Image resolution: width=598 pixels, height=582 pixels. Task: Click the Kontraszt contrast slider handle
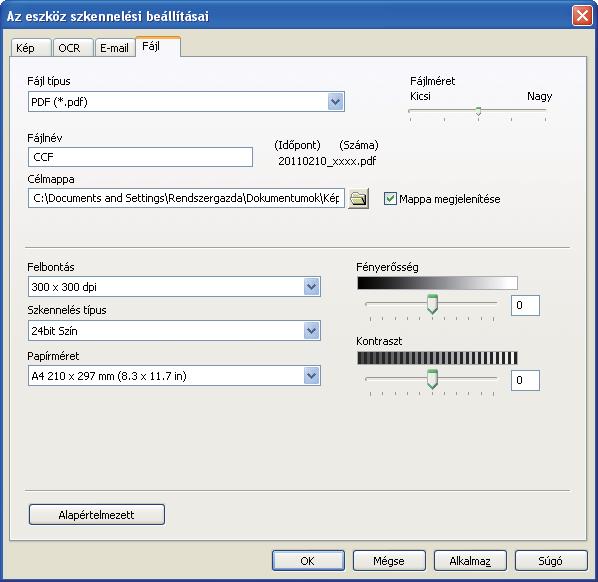(x=432, y=379)
